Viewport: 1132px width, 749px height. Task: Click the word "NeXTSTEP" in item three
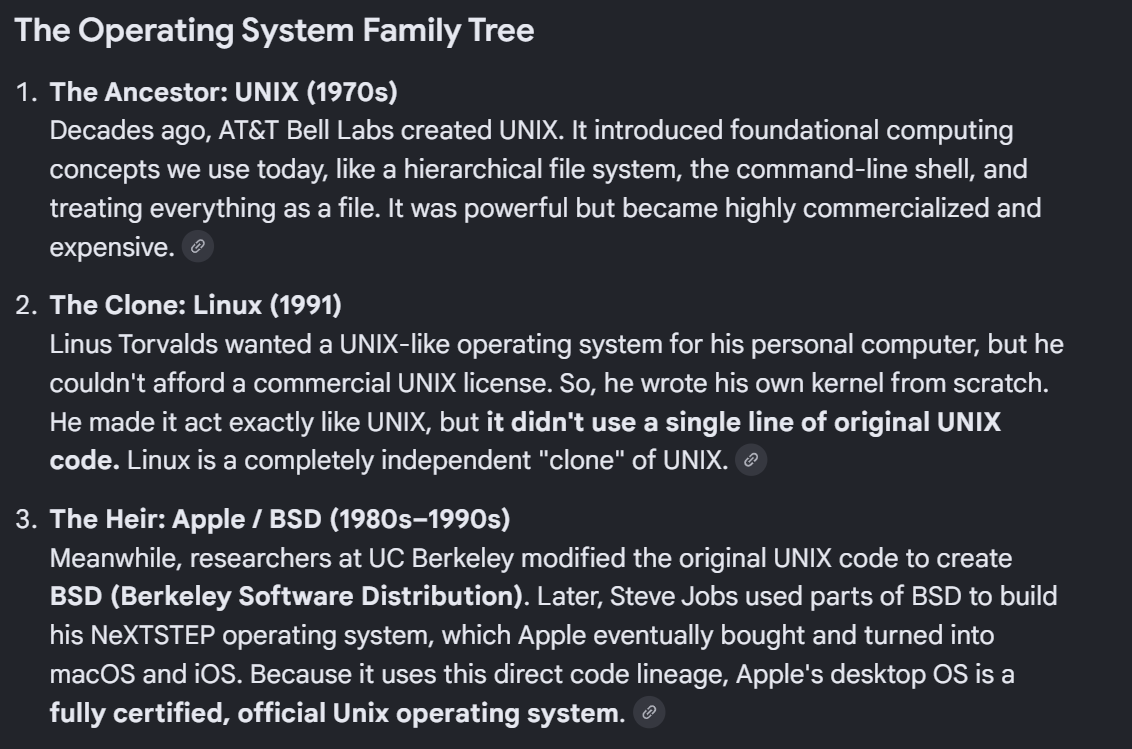point(152,636)
